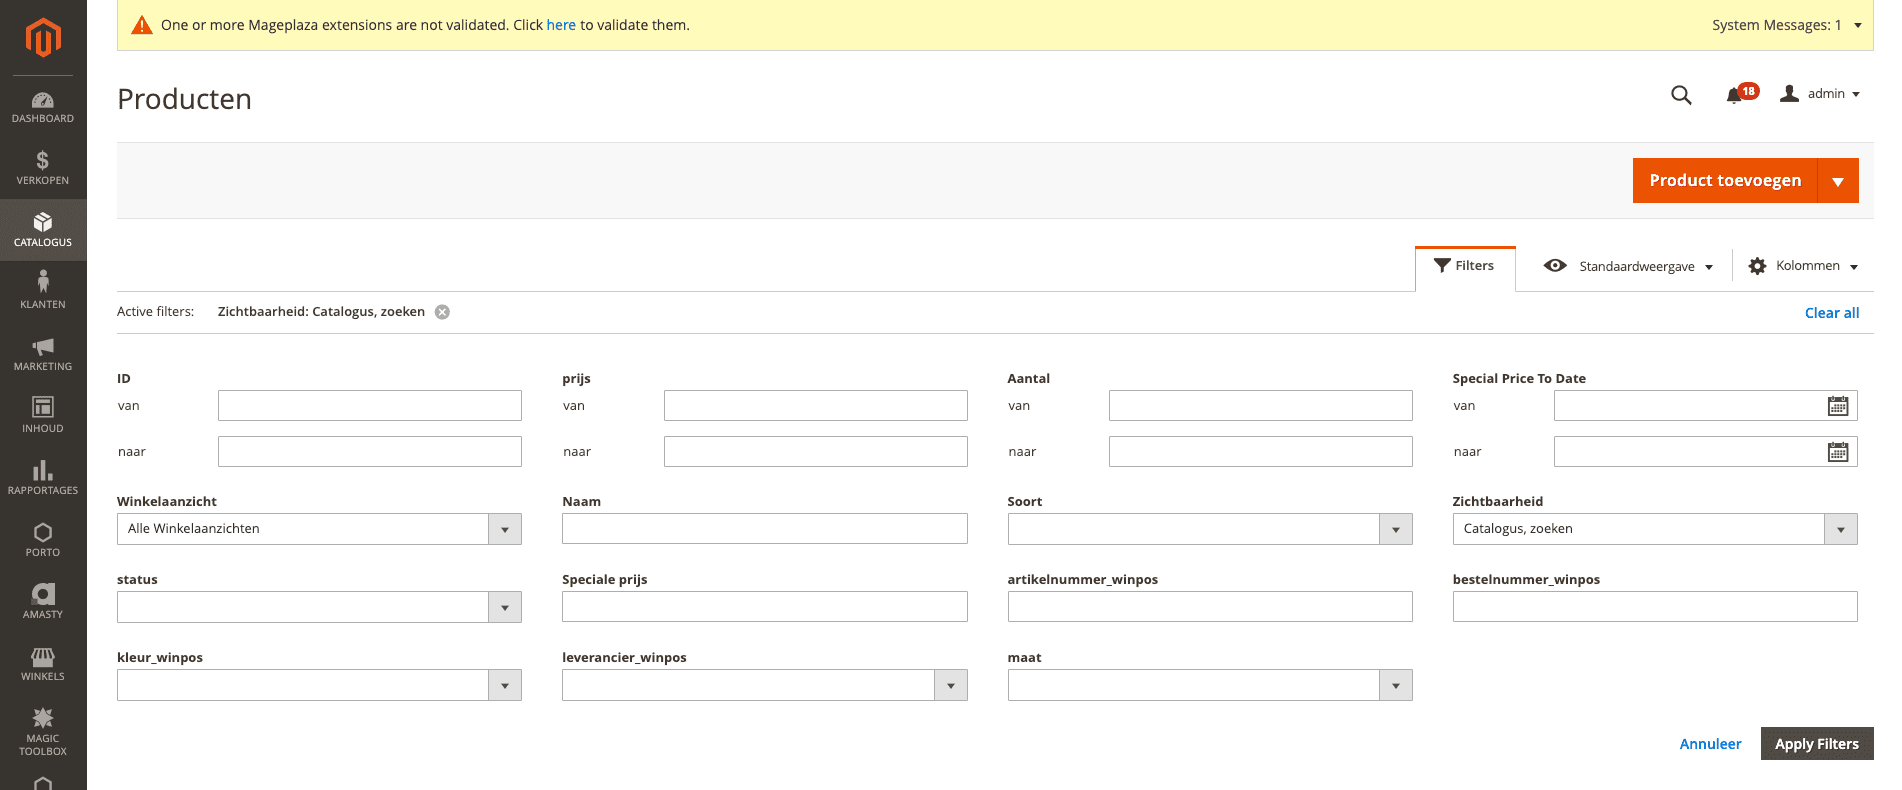Click the Magento logo icon
This screenshot has height=790, width=1902.
43,38
